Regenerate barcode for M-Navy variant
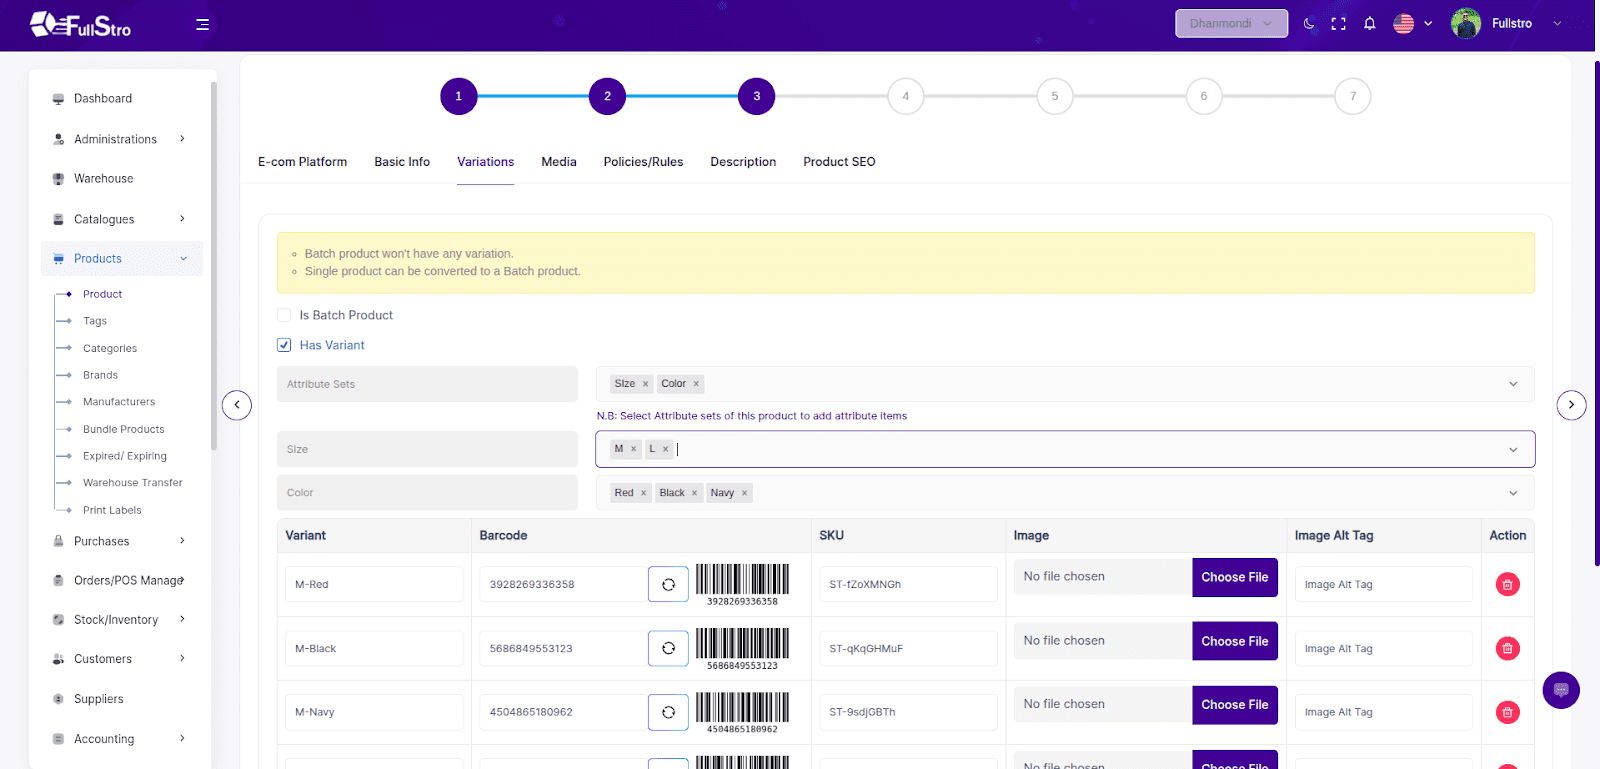1600x769 pixels. 668,712
